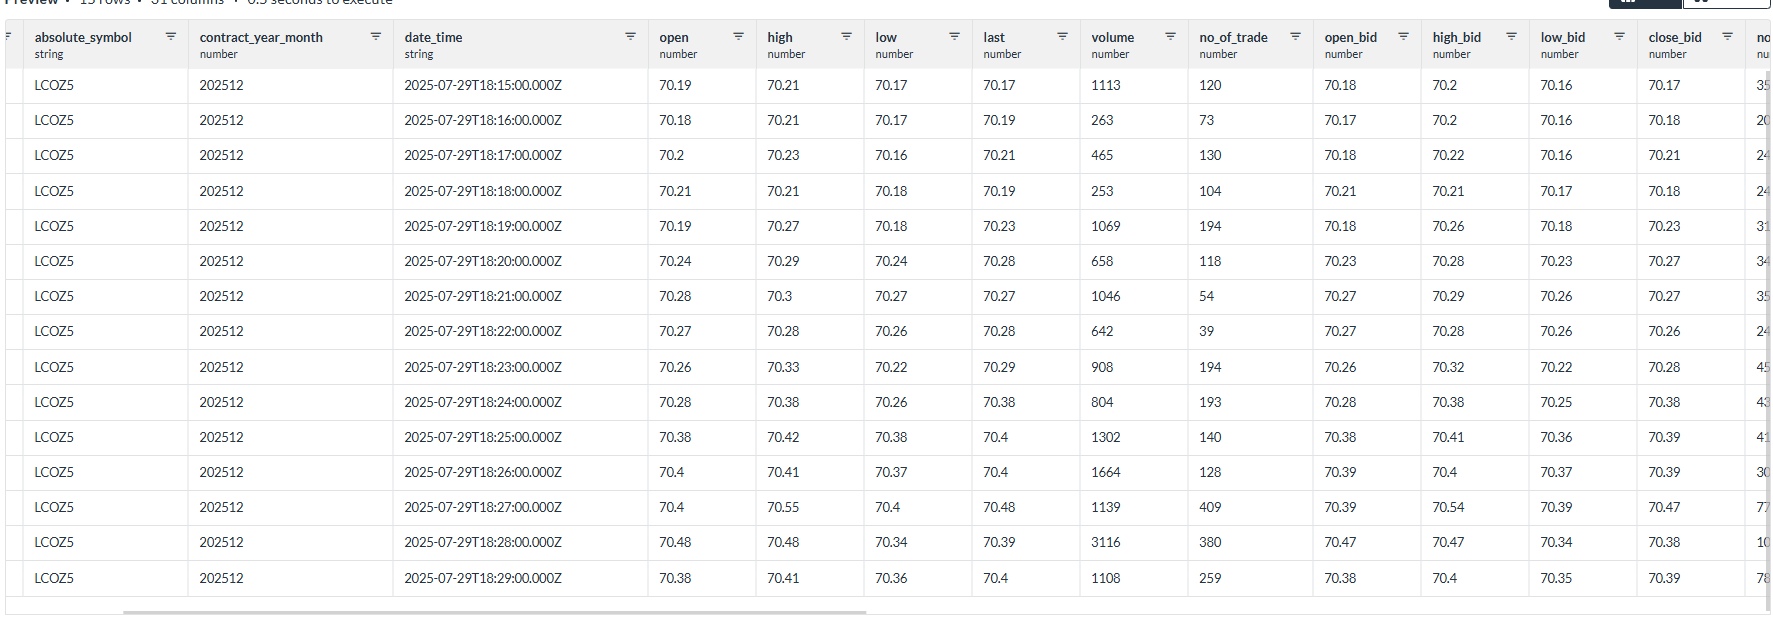1773x637 pixels.
Task: Click the contract_year_month column header label
Action: 261,37
